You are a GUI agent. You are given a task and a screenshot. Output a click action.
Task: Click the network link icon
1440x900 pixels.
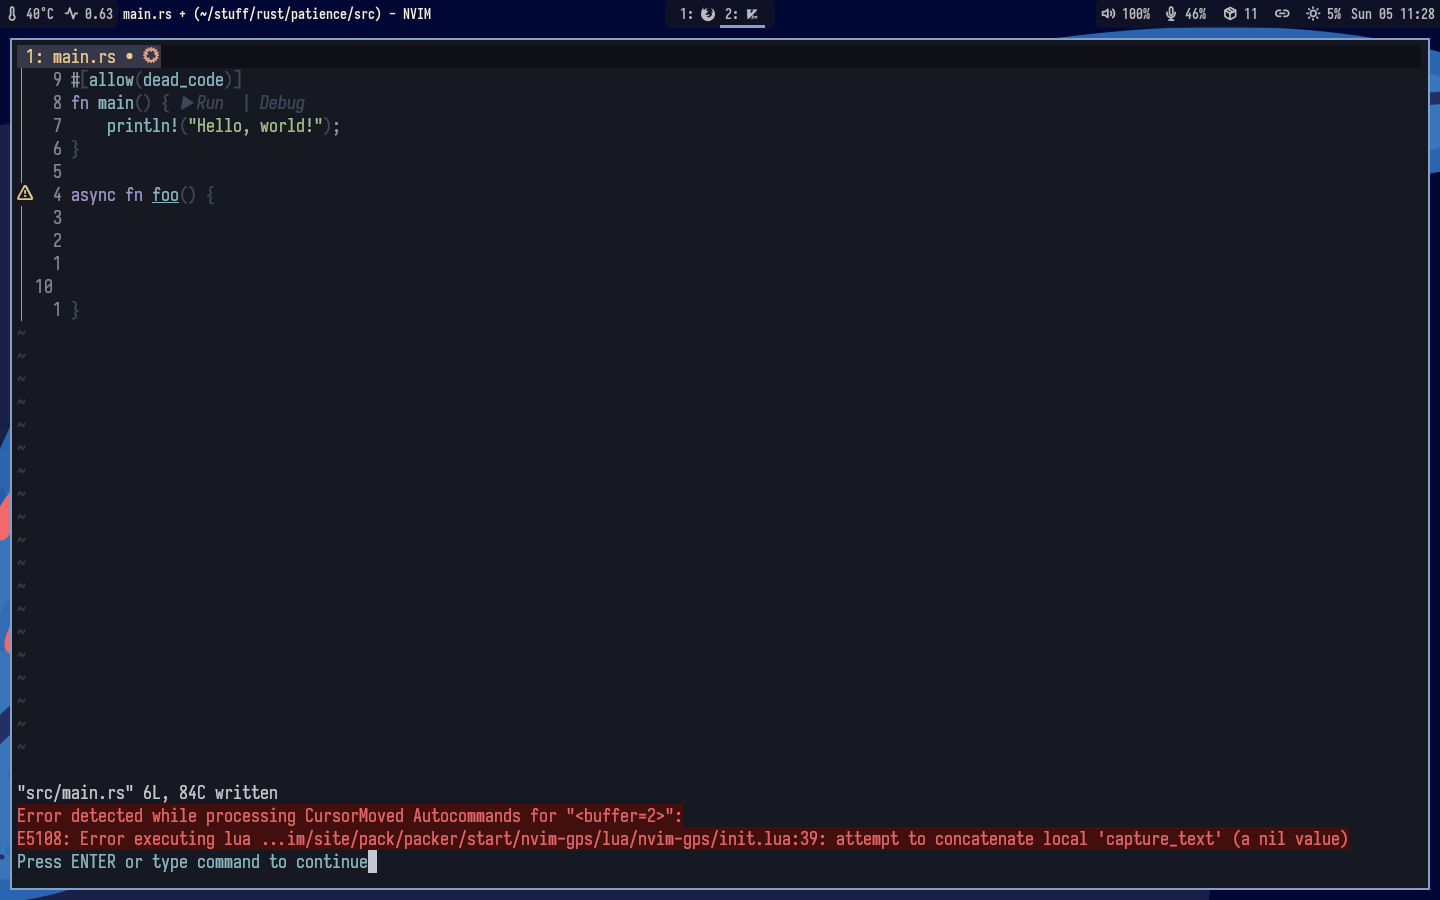pos(1282,14)
